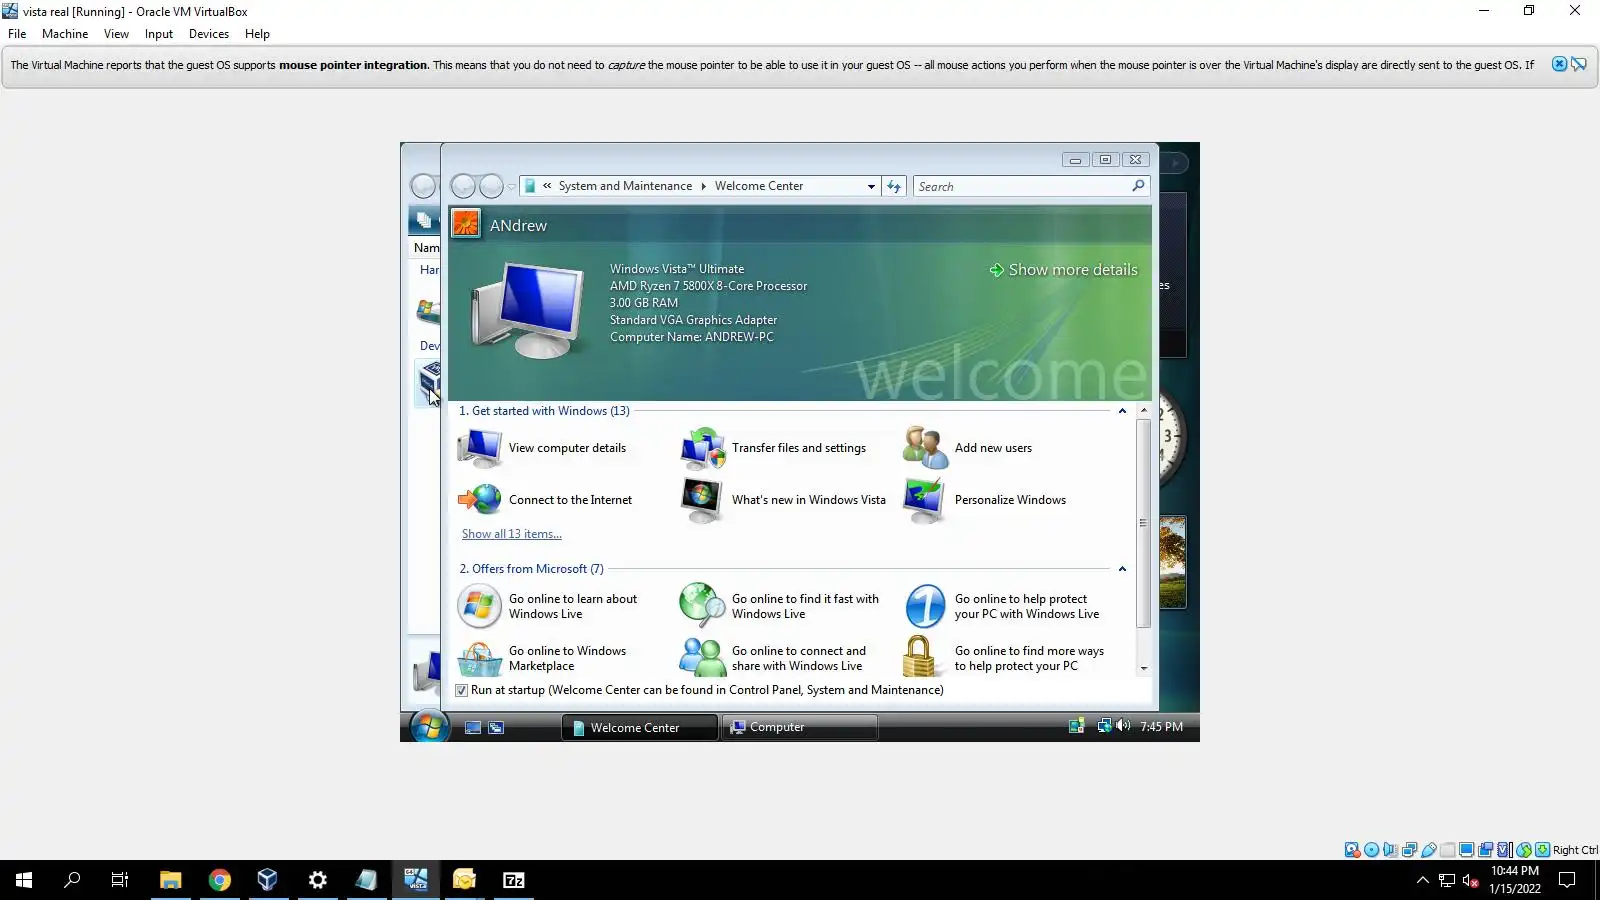Click the scrollbar down arrow in Welcome Center
This screenshot has width=1600, height=900.
coord(1143,668)
